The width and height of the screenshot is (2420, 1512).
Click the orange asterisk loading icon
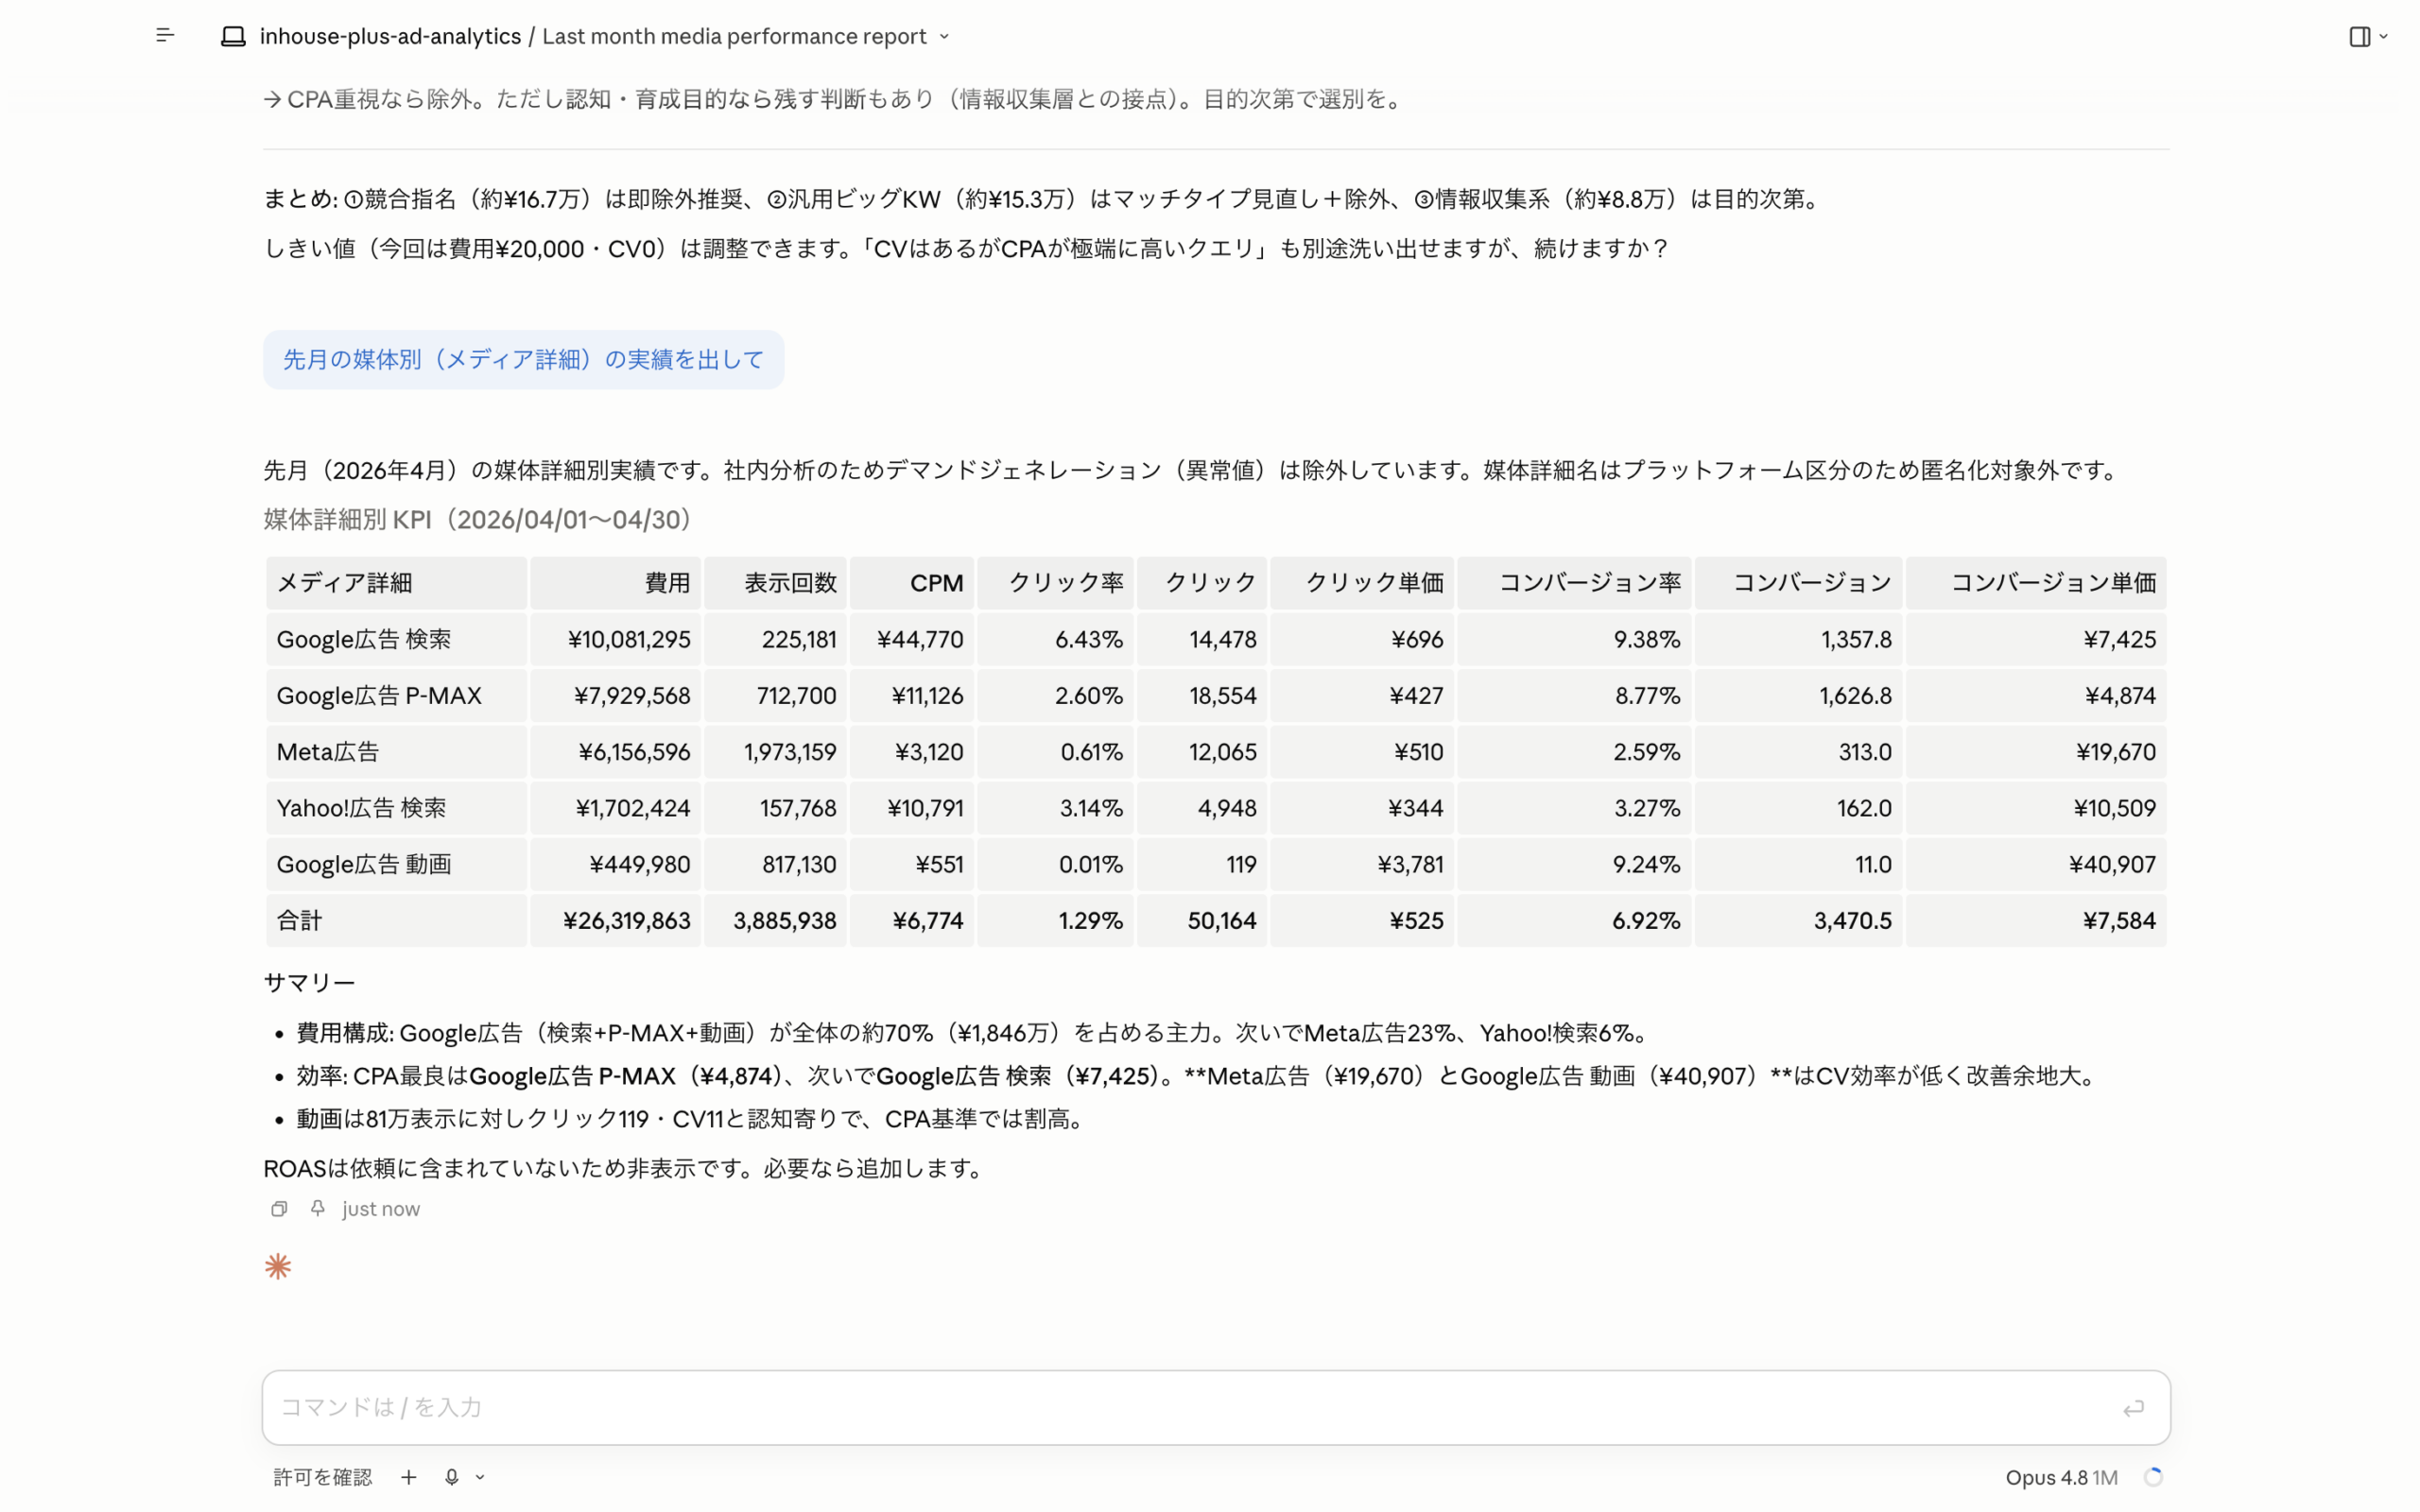[278, 1267]
